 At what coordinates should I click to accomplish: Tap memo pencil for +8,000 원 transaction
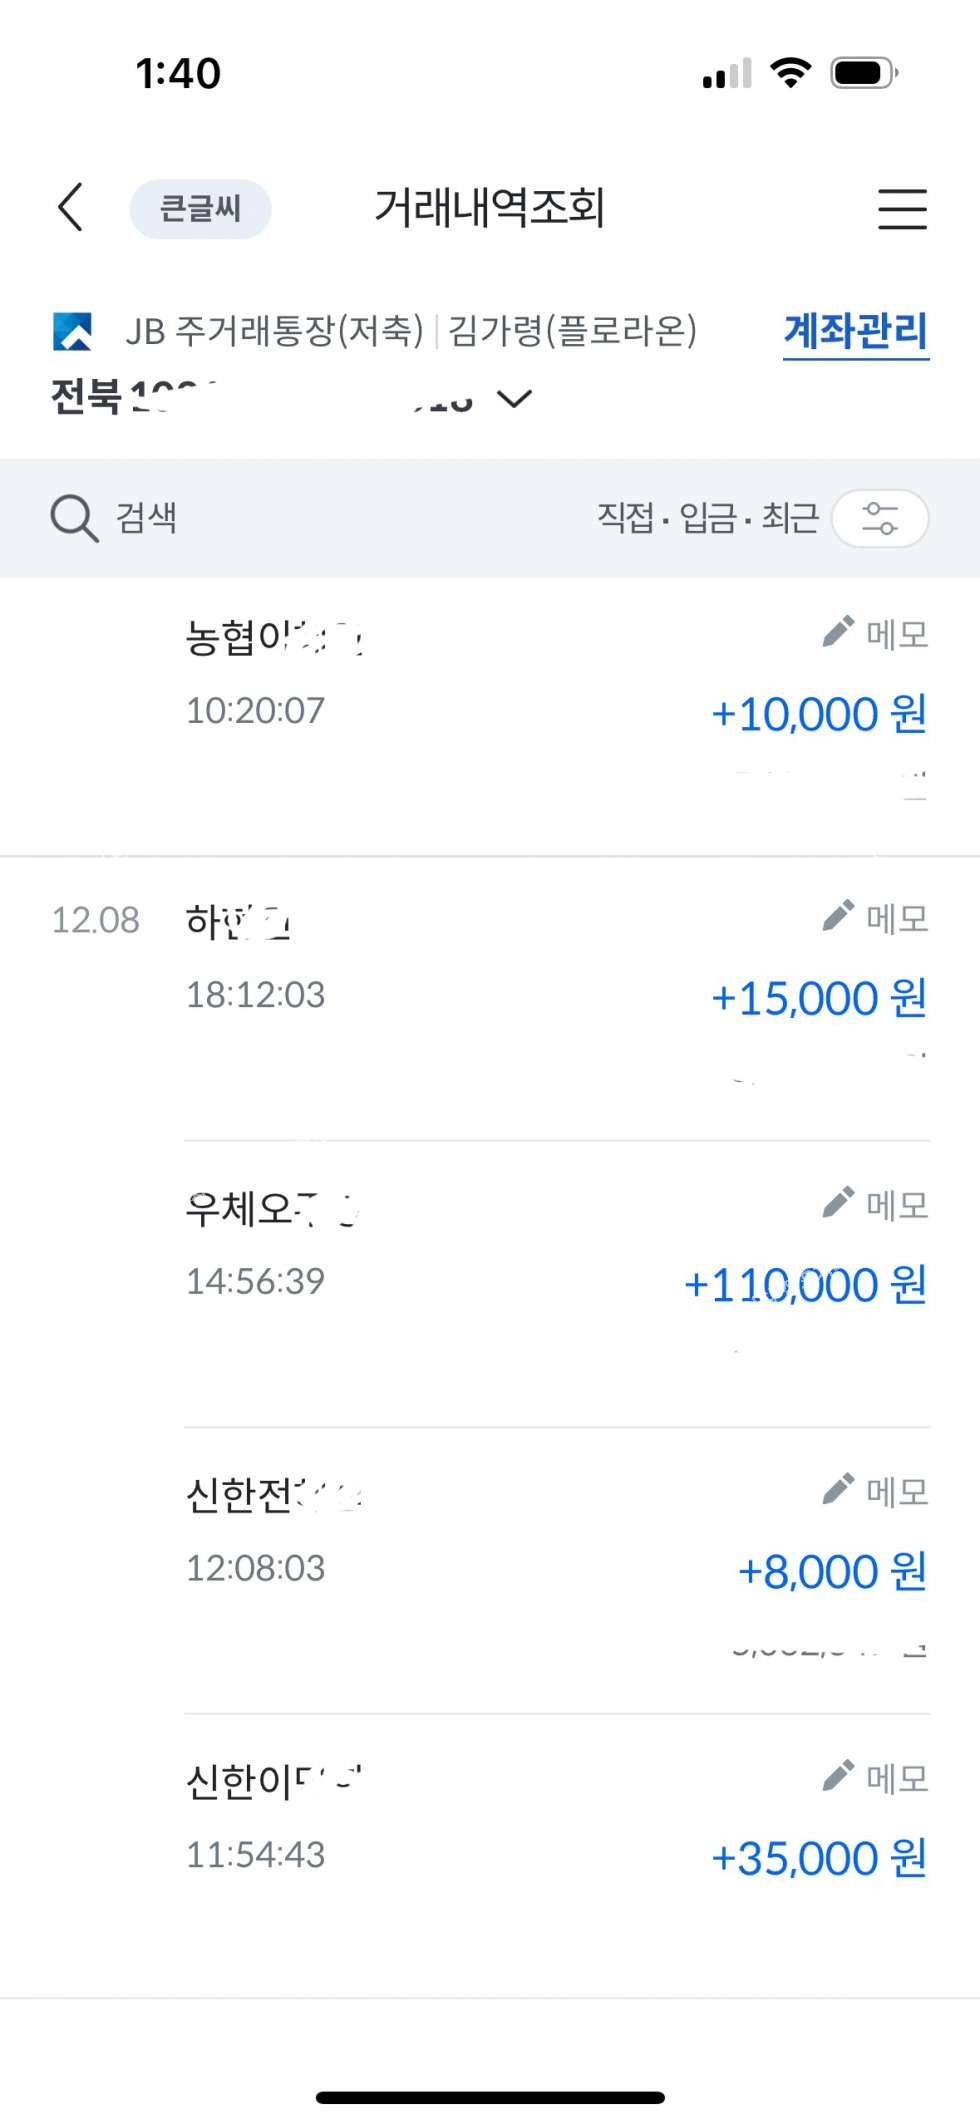[839, 1489]
